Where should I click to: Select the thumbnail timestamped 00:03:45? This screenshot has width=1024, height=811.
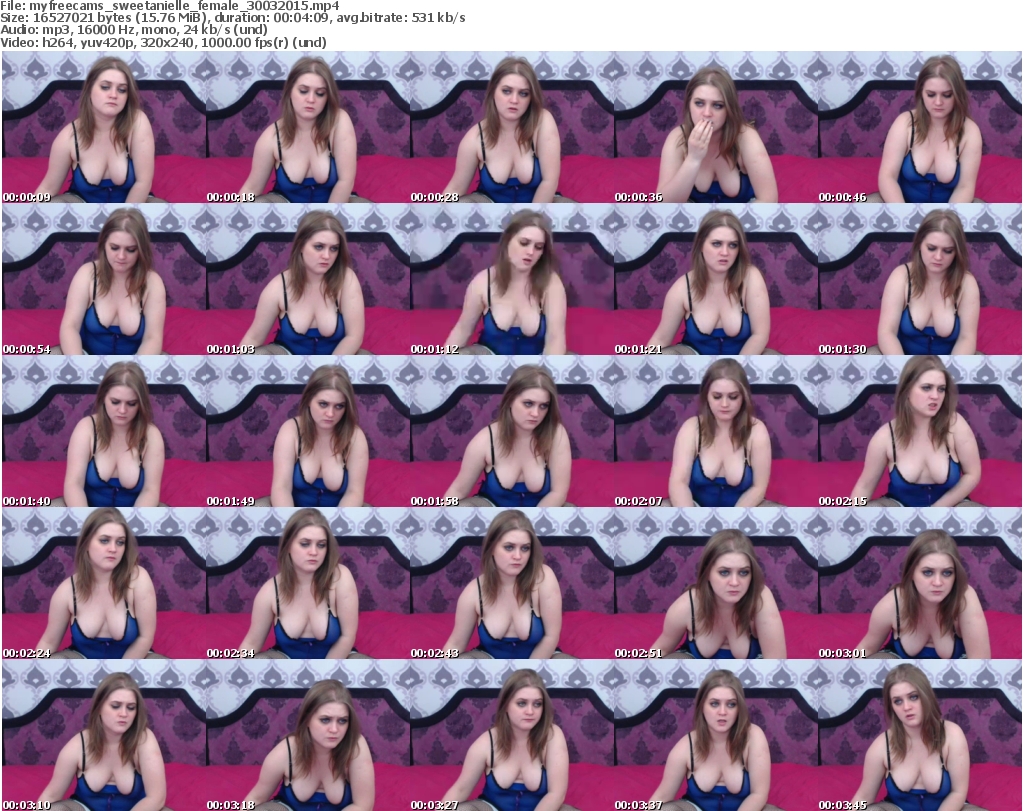(x=920, y=735)
